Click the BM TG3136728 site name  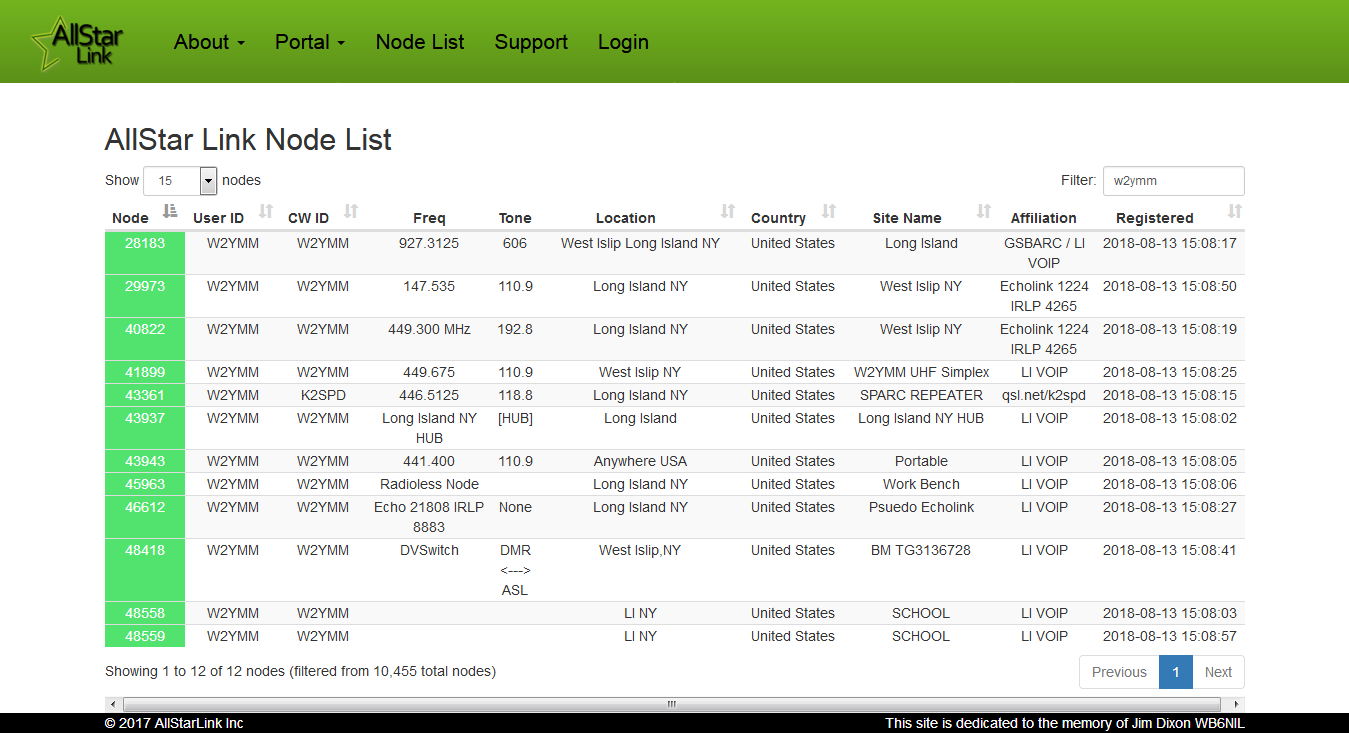point(921,550)
